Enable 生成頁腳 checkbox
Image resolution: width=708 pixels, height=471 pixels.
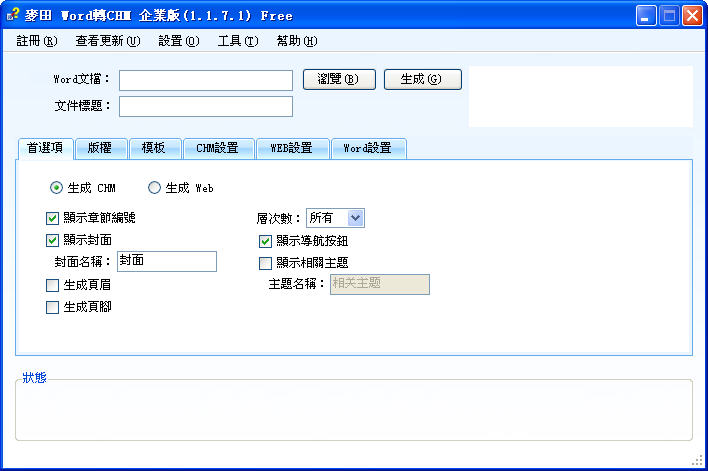pos(52,308)
